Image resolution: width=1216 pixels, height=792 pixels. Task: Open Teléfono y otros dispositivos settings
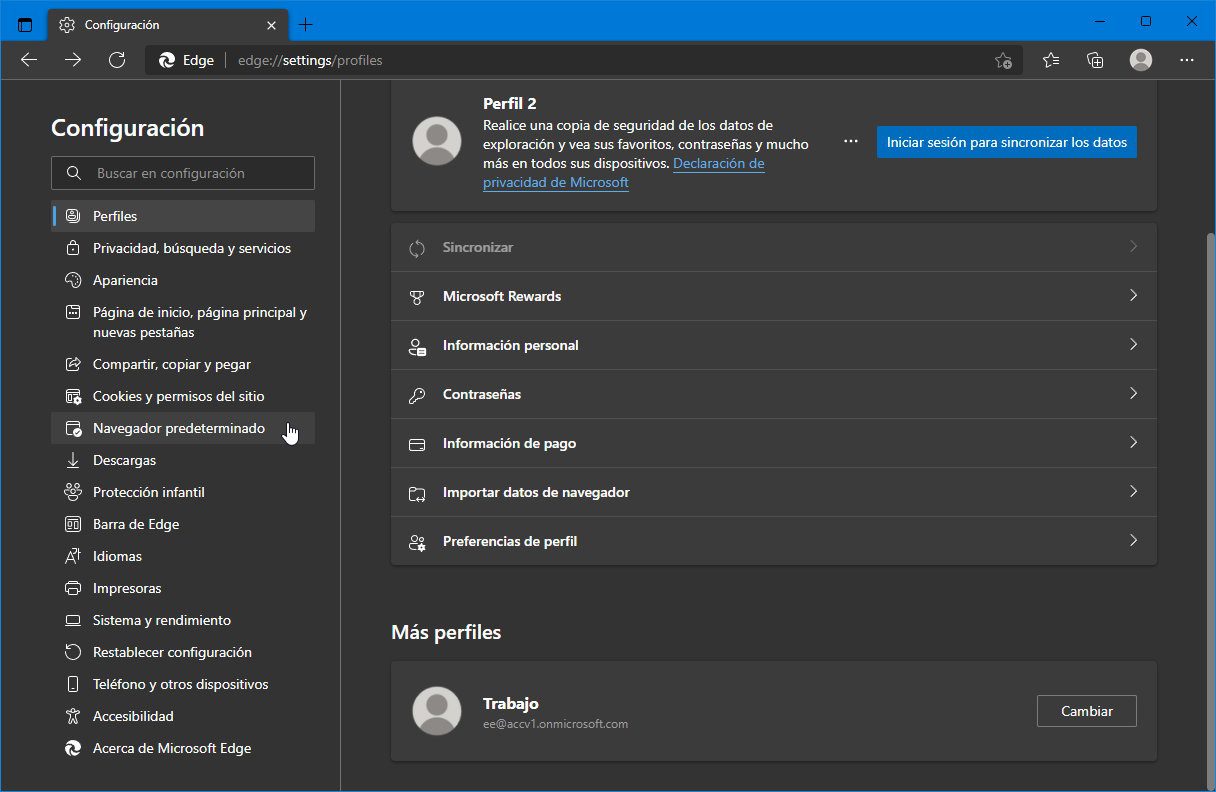tap(183, 684)
